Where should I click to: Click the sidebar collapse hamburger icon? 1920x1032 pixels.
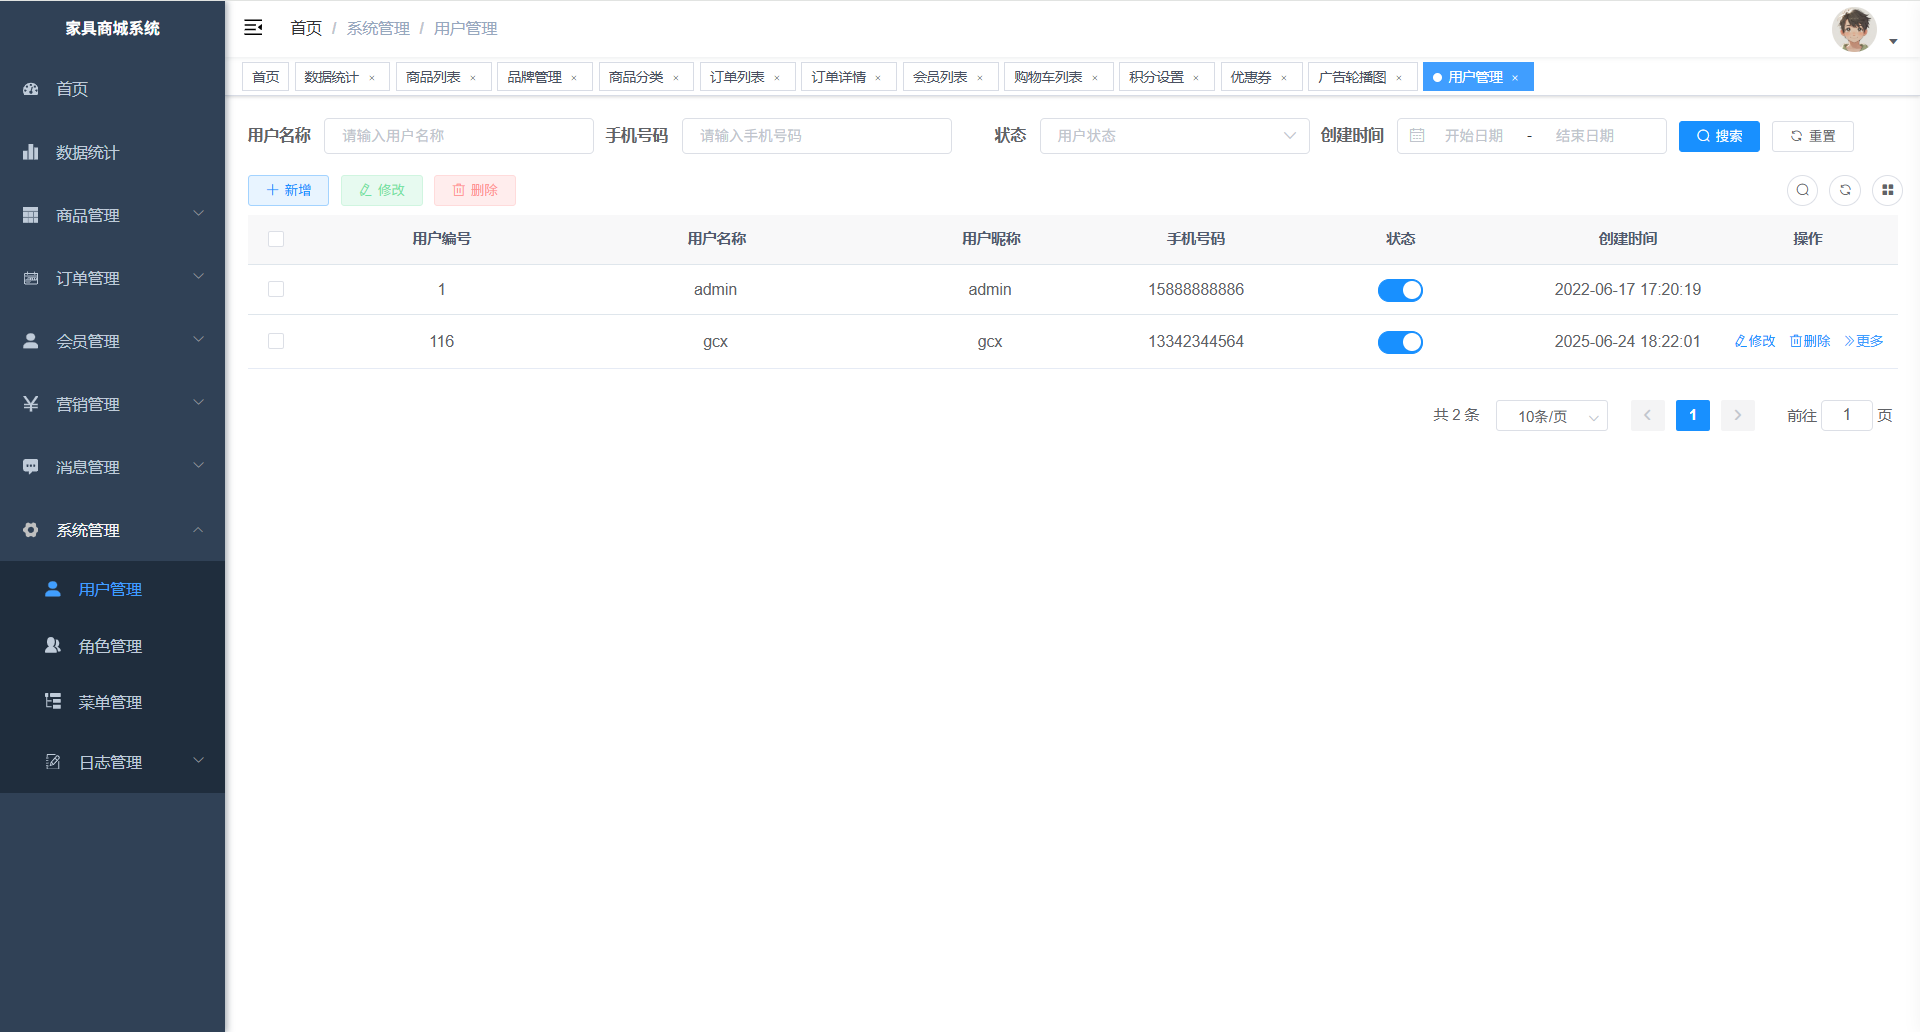(253, 28)
